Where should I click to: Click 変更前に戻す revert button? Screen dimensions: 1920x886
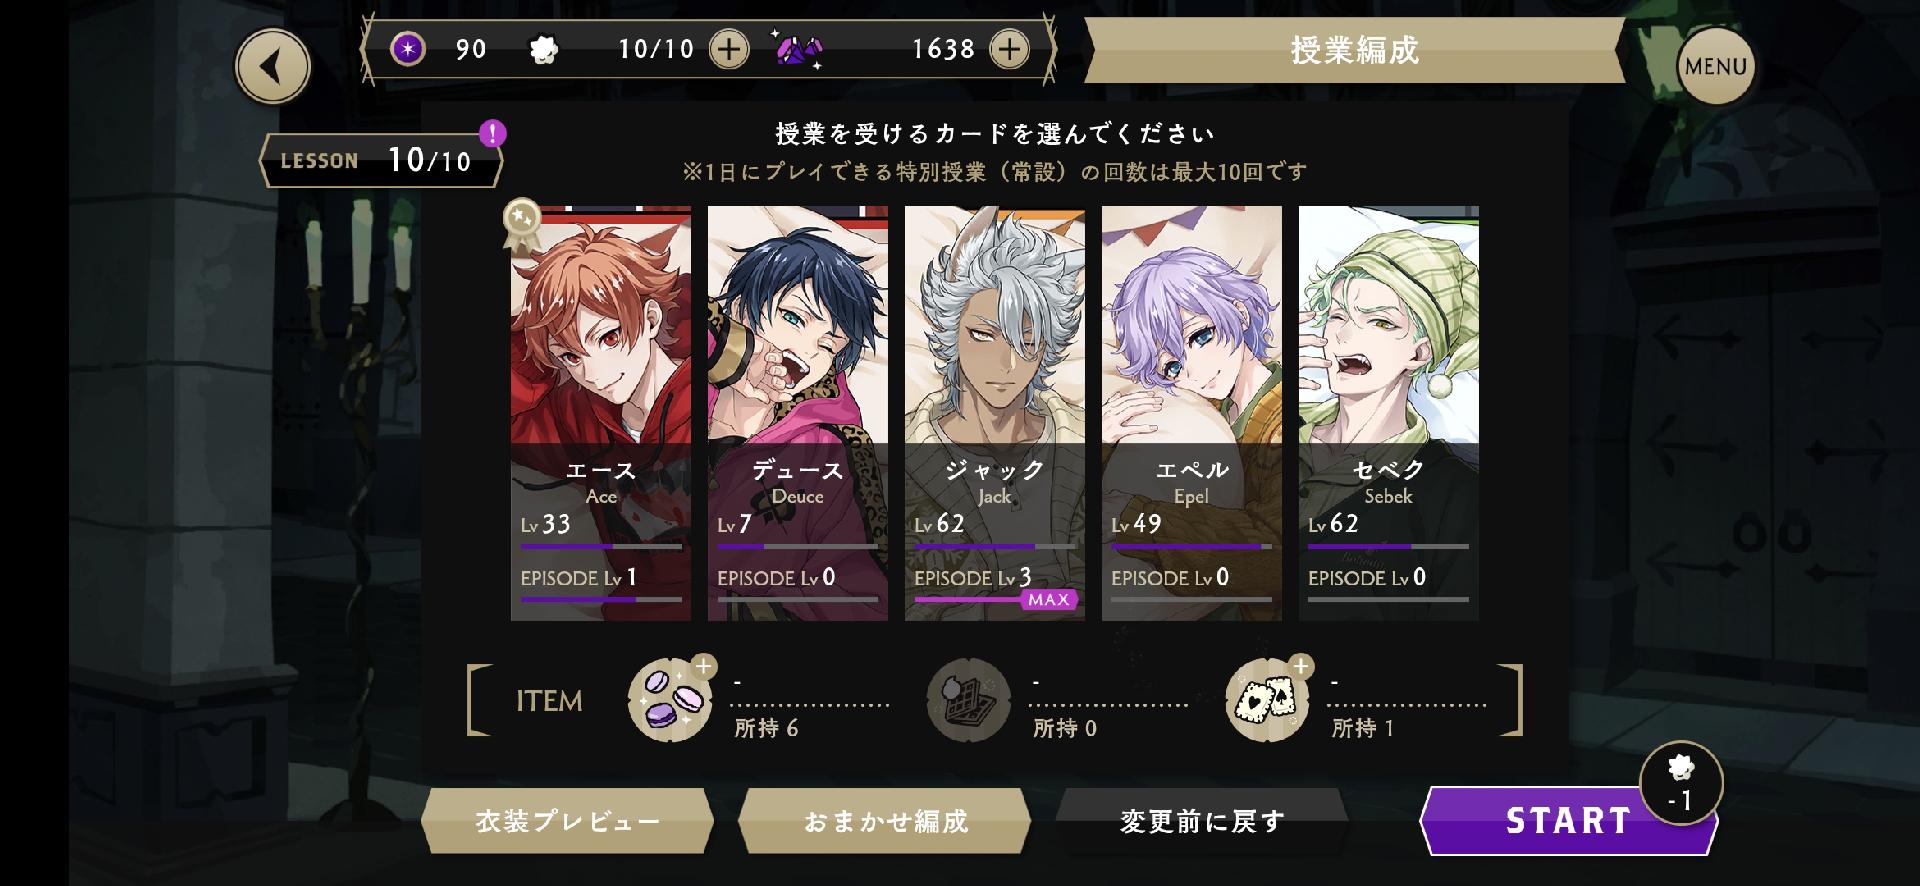coord(1202,821)
